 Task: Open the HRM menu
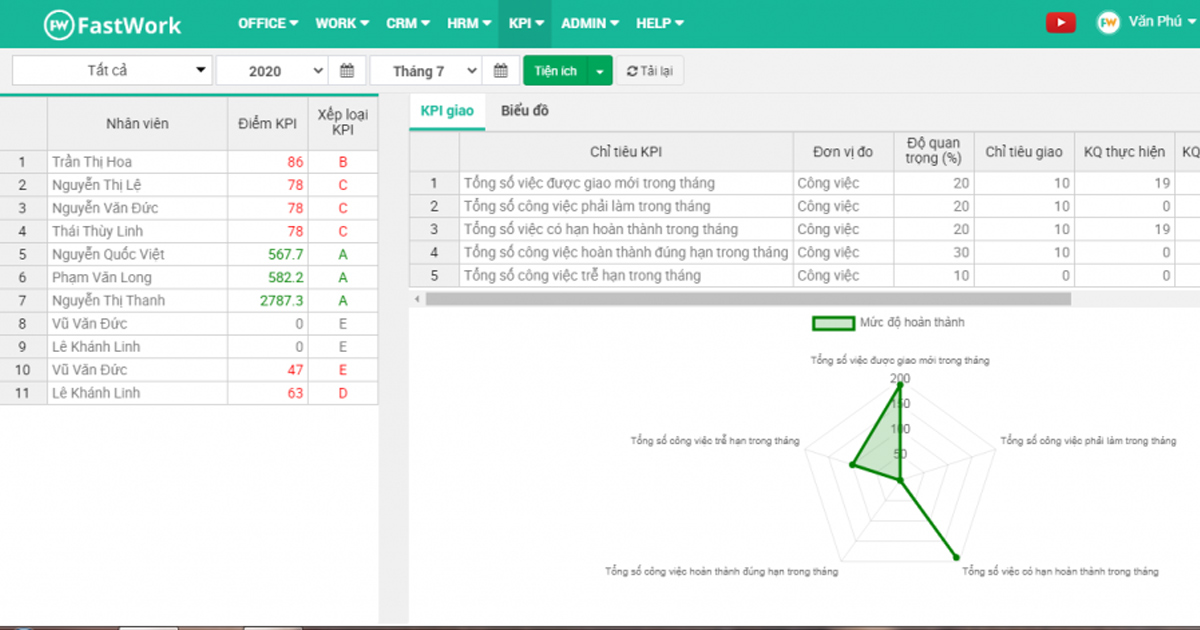point(469,23)
